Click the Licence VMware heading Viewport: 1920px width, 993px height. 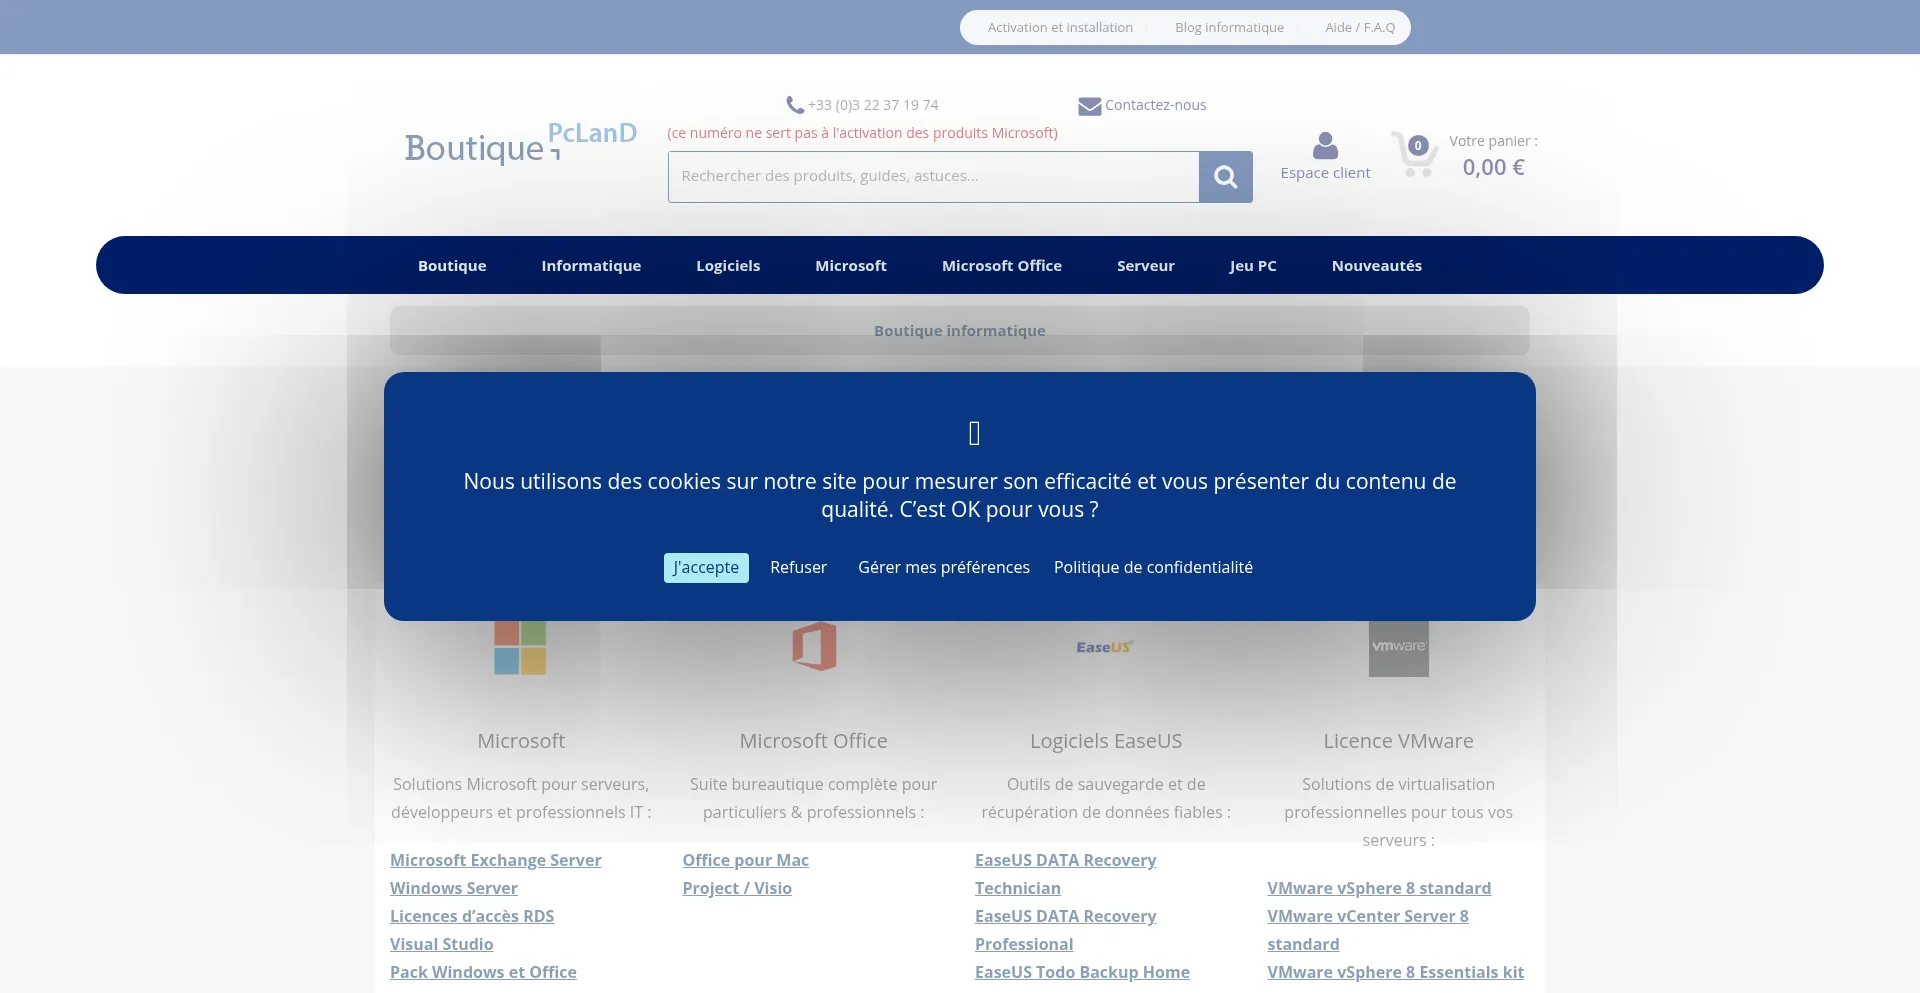1398,741
